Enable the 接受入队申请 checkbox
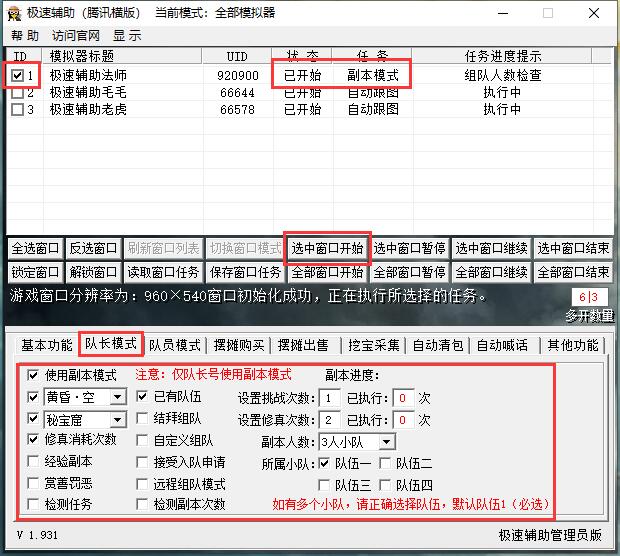 tap(142, 462)
